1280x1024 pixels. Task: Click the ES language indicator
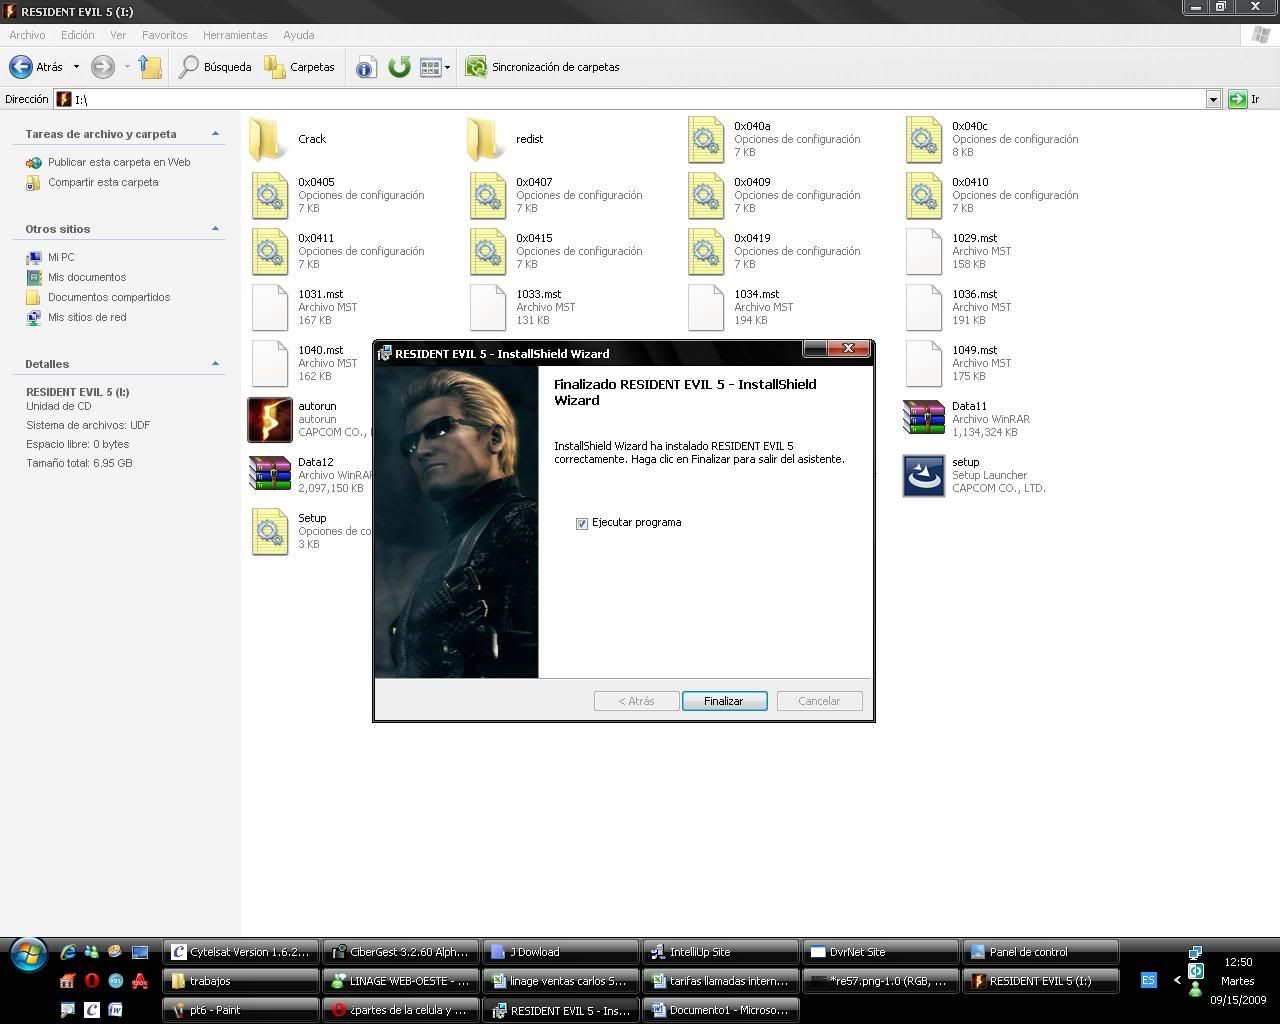pos(1148,980)
